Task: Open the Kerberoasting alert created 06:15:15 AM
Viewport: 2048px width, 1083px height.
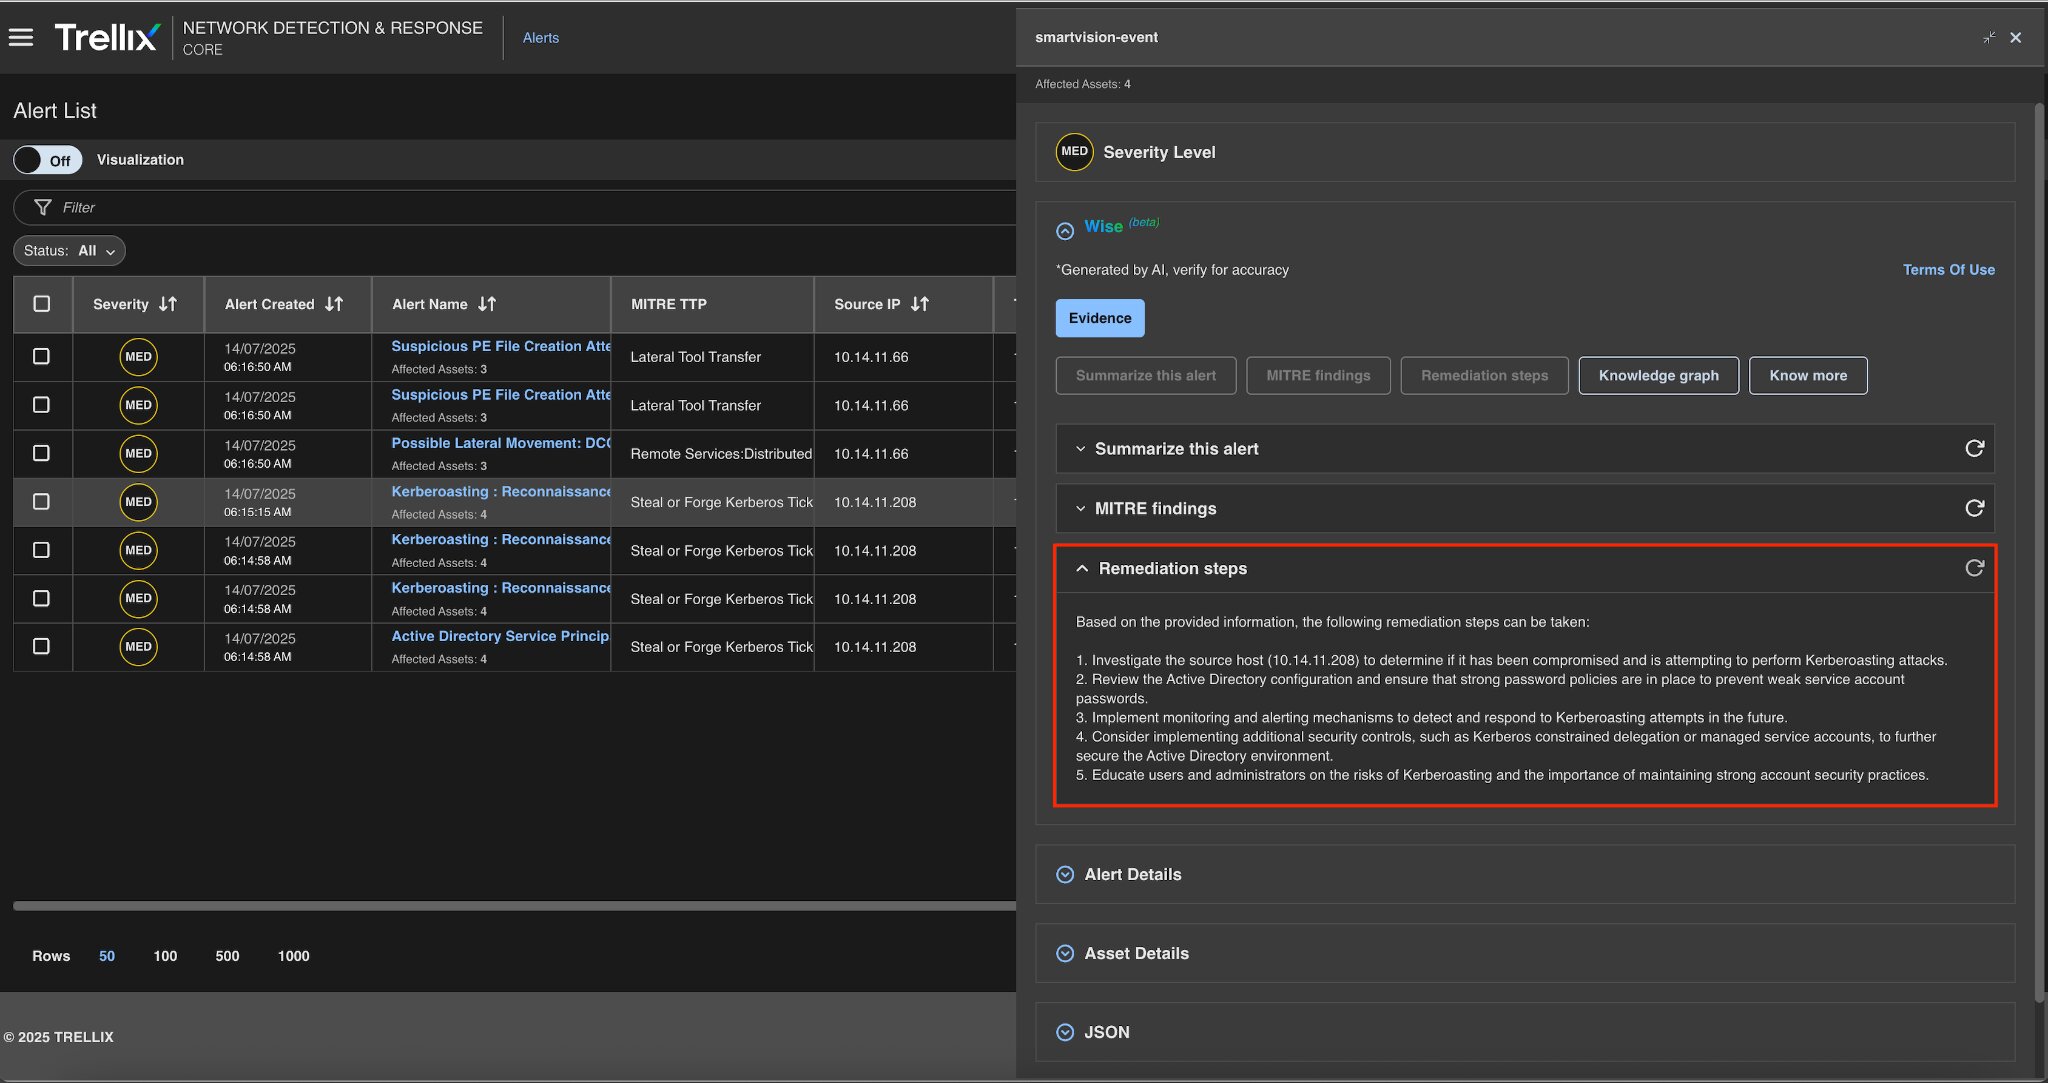Action: tap(501, 492)
